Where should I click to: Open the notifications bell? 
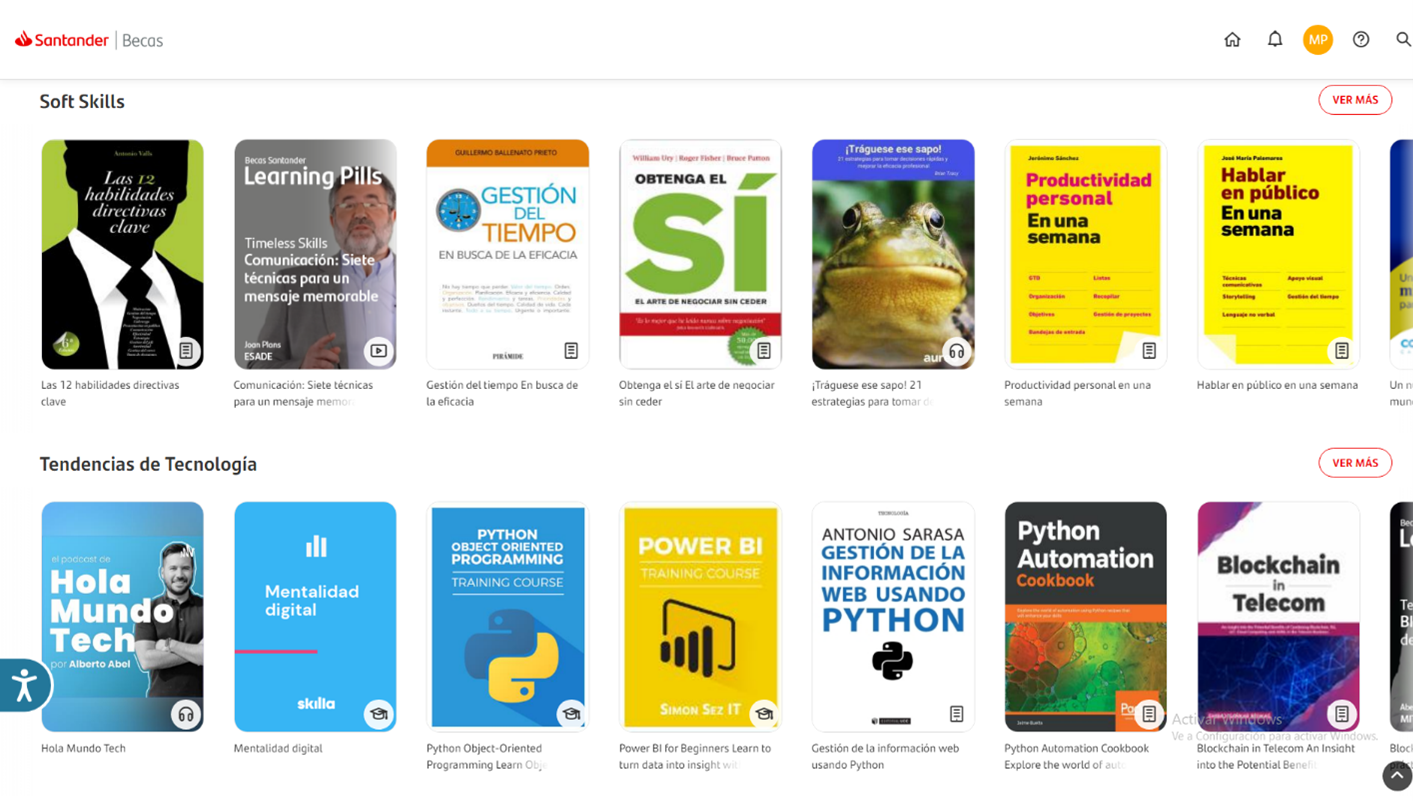[x=1275, y=39]
